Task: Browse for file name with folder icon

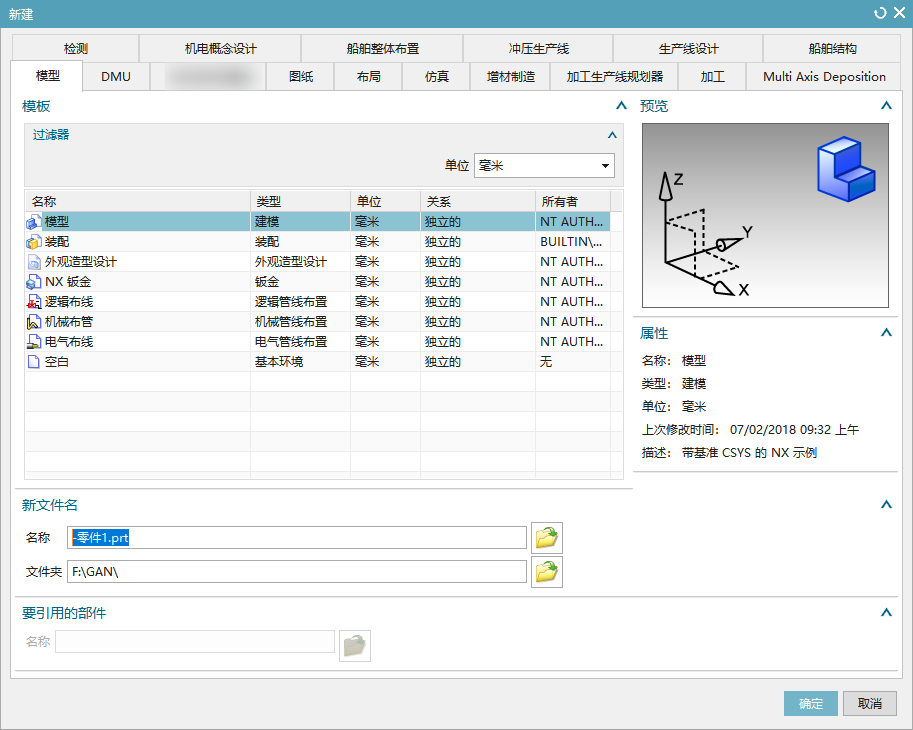Action: [546, 538]
